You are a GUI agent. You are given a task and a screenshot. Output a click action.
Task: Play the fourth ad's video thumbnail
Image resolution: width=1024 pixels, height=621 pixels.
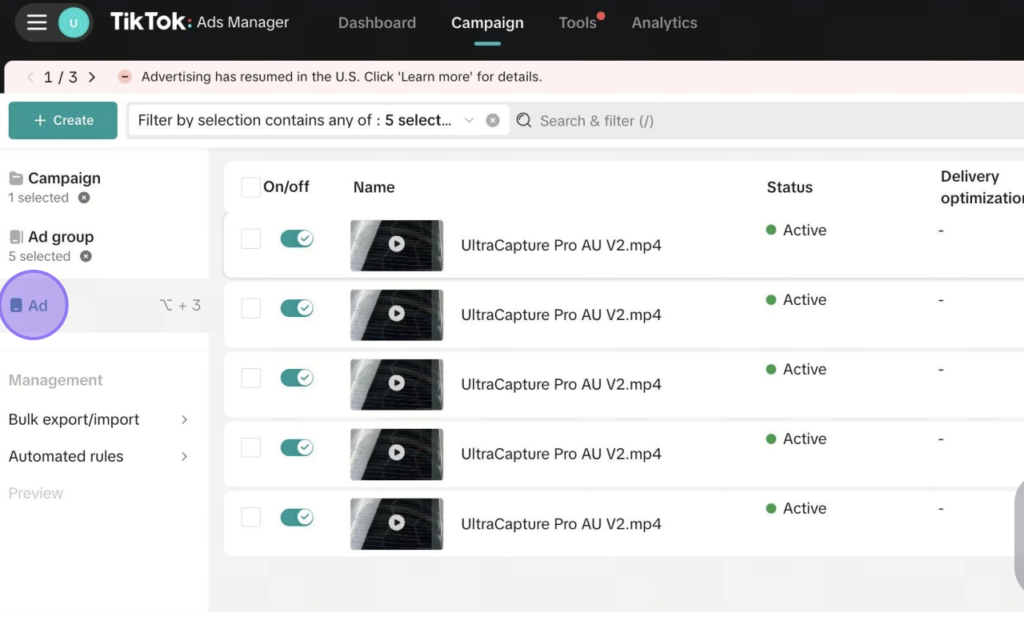[x=396, y=454]
